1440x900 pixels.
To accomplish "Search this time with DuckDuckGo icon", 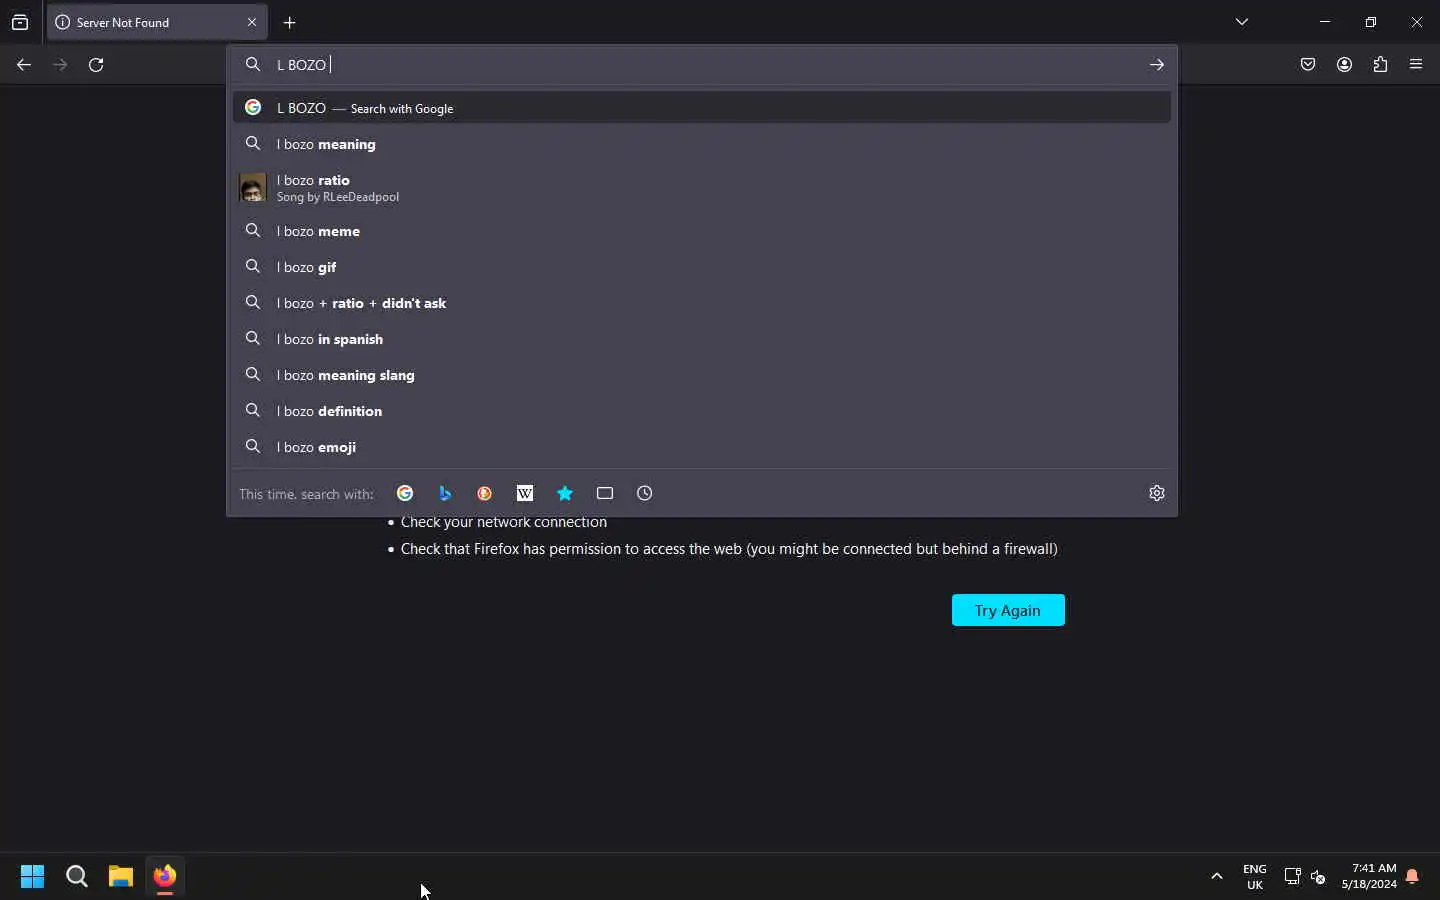I will click(x=485, y=493).
